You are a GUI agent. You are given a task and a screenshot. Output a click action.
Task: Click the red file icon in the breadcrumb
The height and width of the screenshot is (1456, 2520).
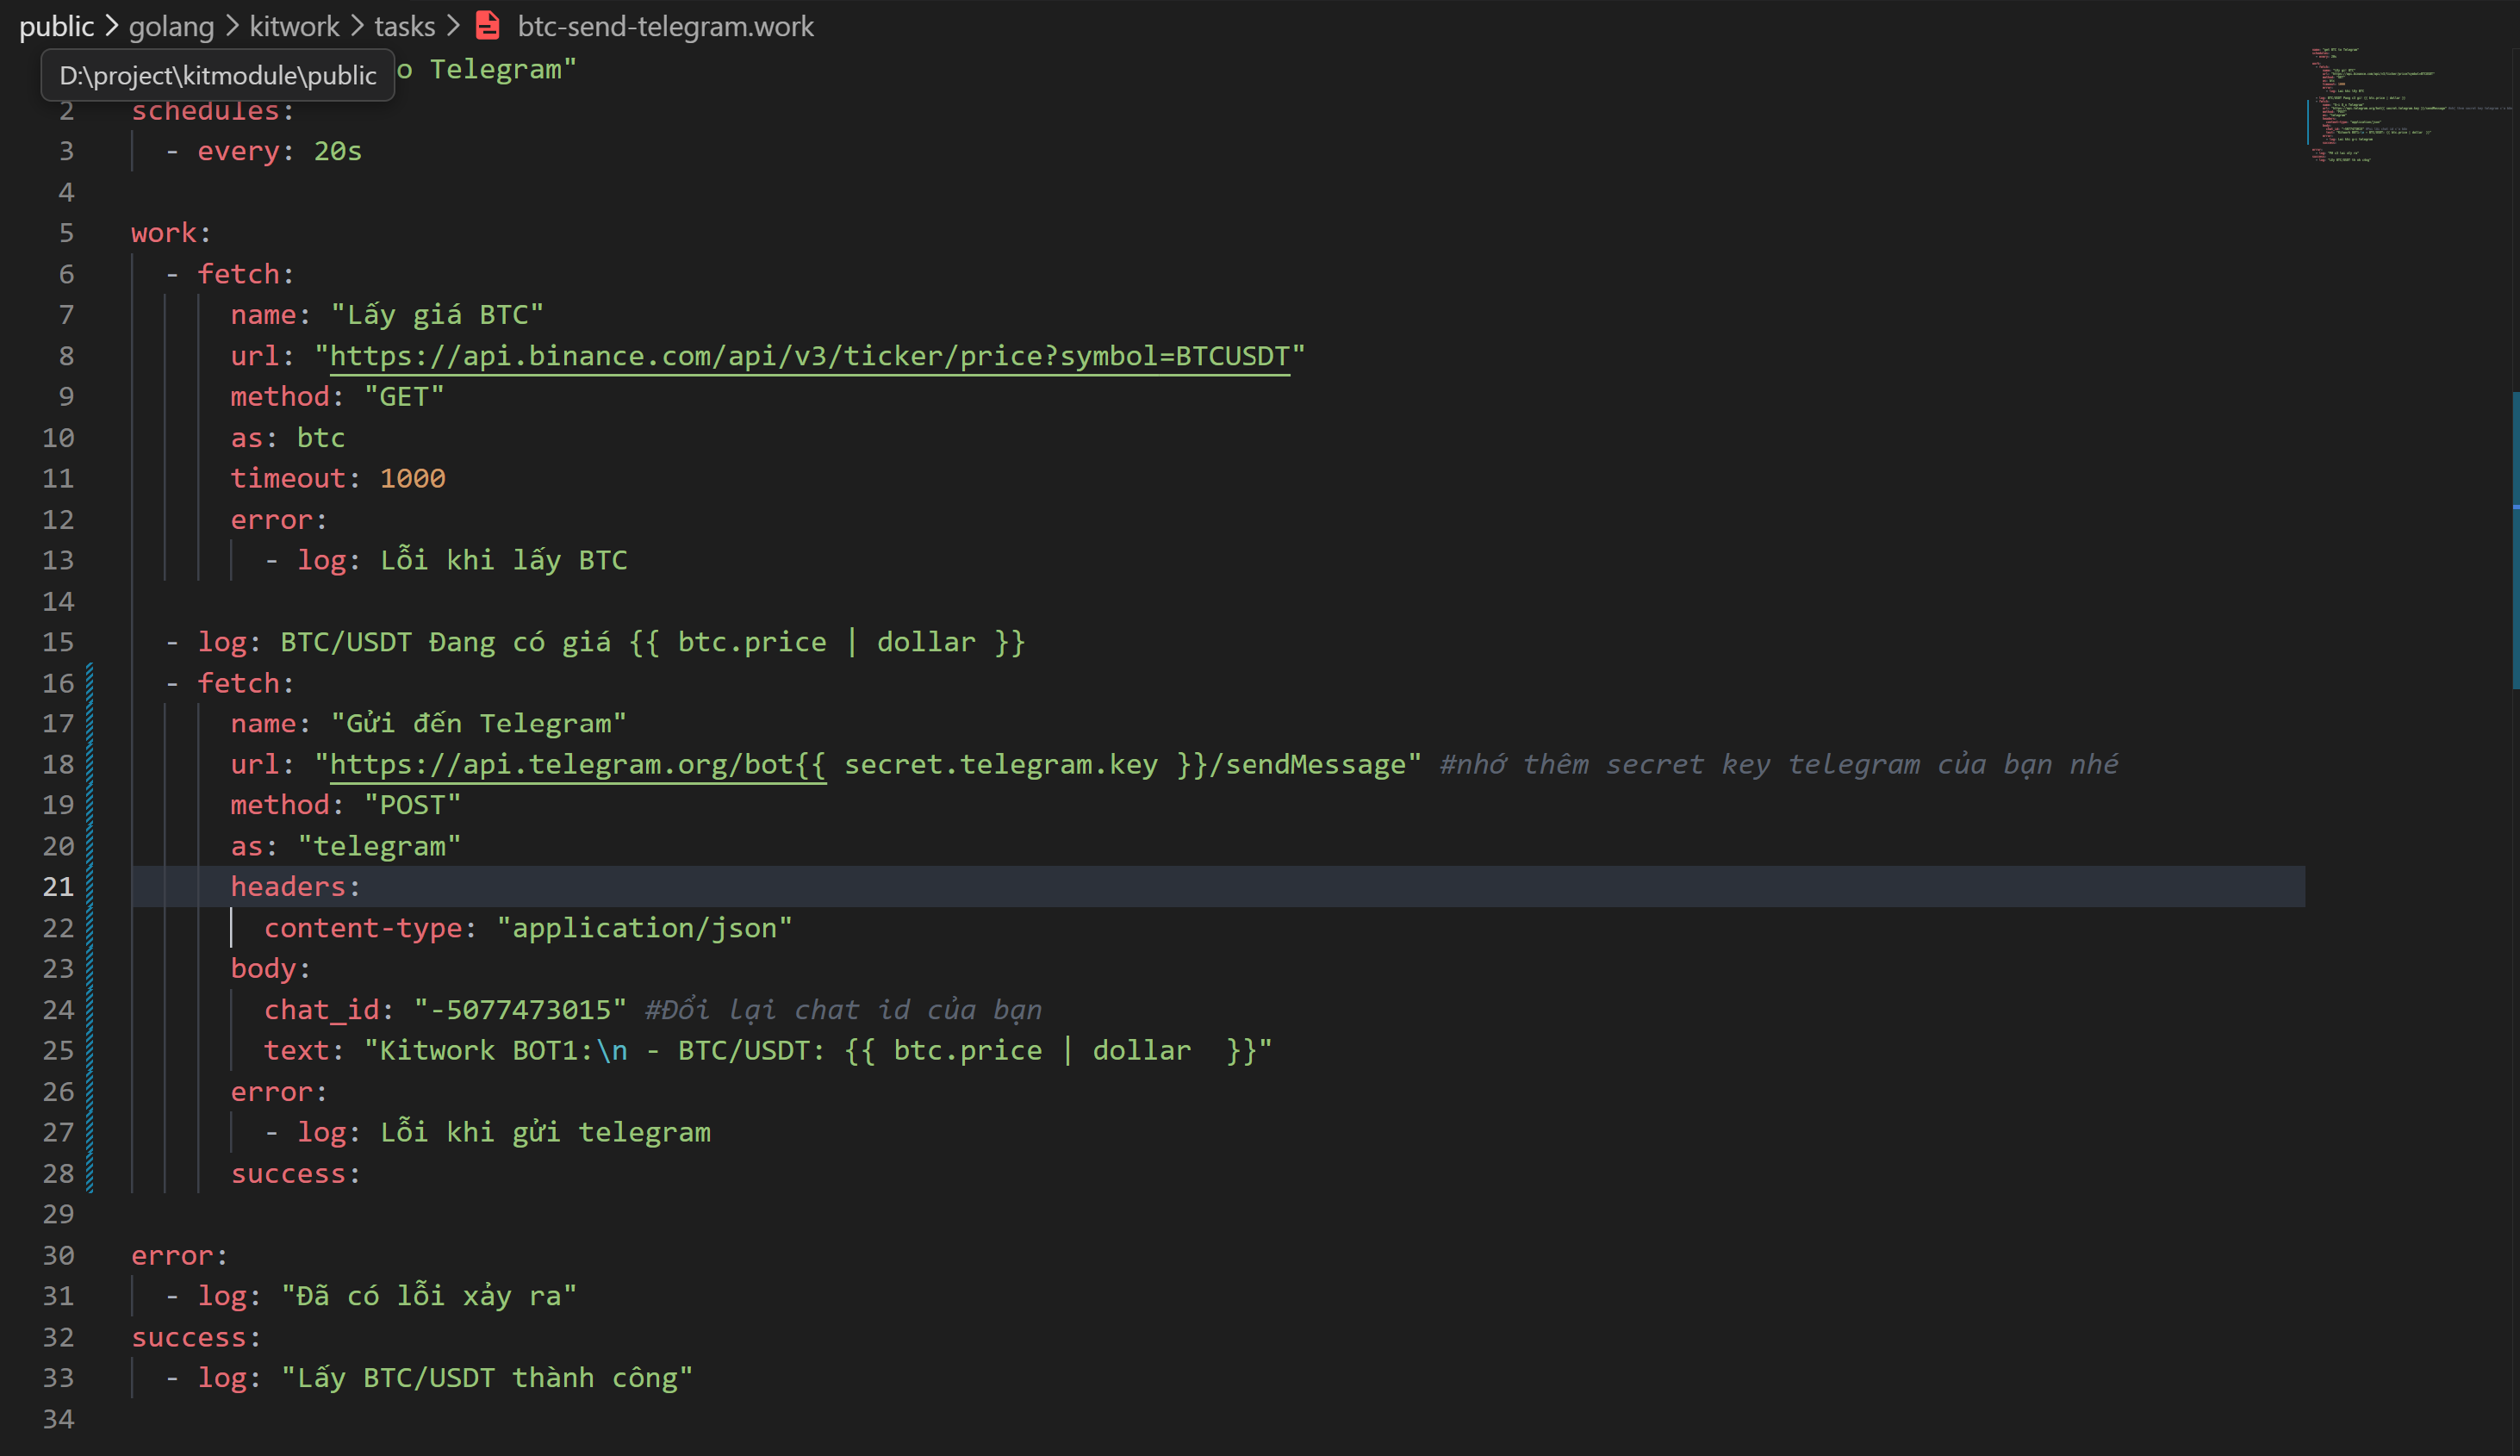(x=488, y=26)
